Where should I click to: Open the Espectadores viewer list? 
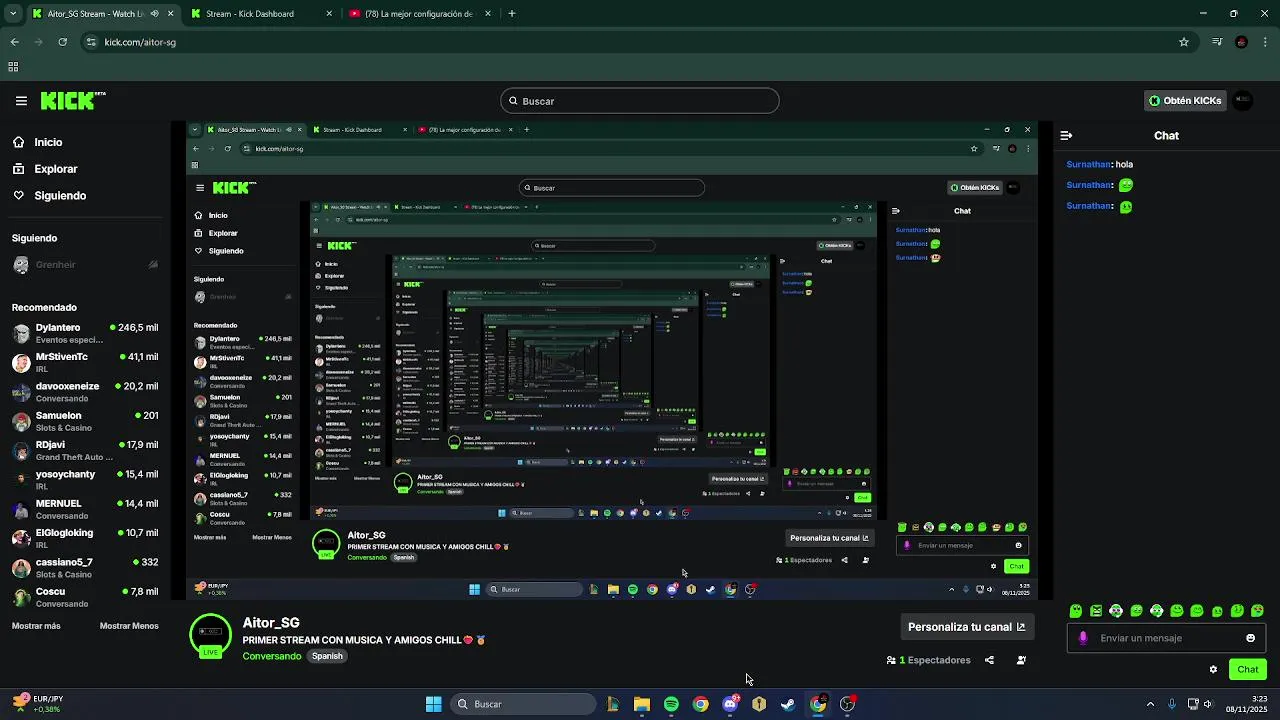click(x=929, y=660)
